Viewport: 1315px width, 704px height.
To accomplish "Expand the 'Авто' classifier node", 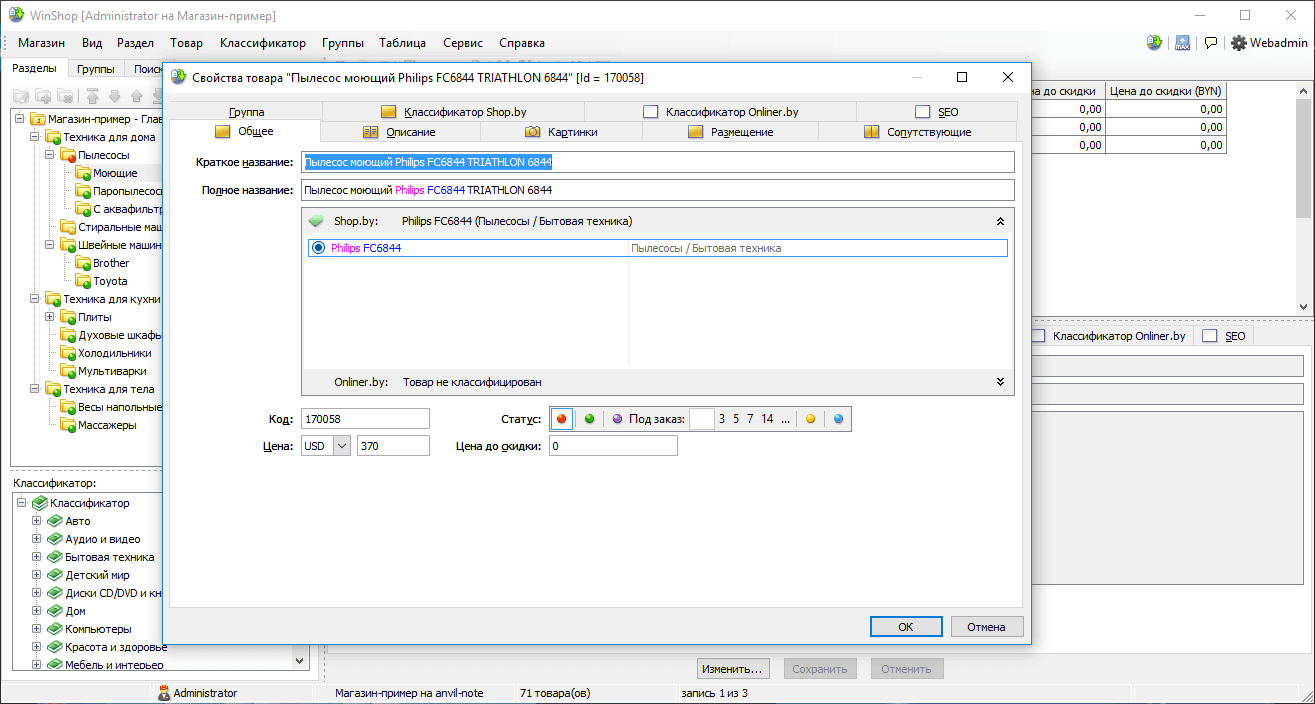I will pyautogui.click(x=37, y=521).
